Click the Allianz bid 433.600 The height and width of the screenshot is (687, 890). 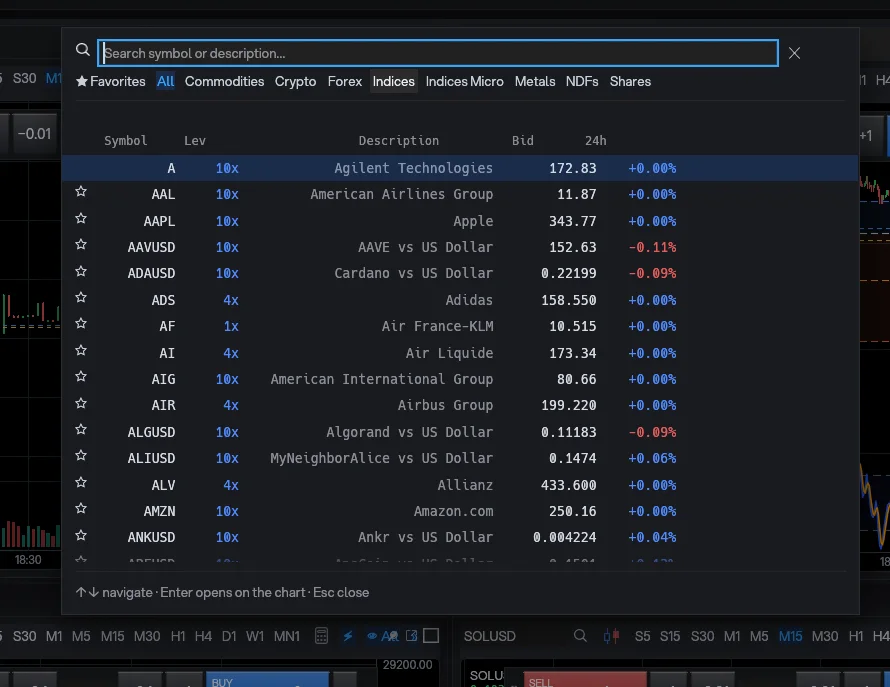pyautogui.click(x=568, y=485)
